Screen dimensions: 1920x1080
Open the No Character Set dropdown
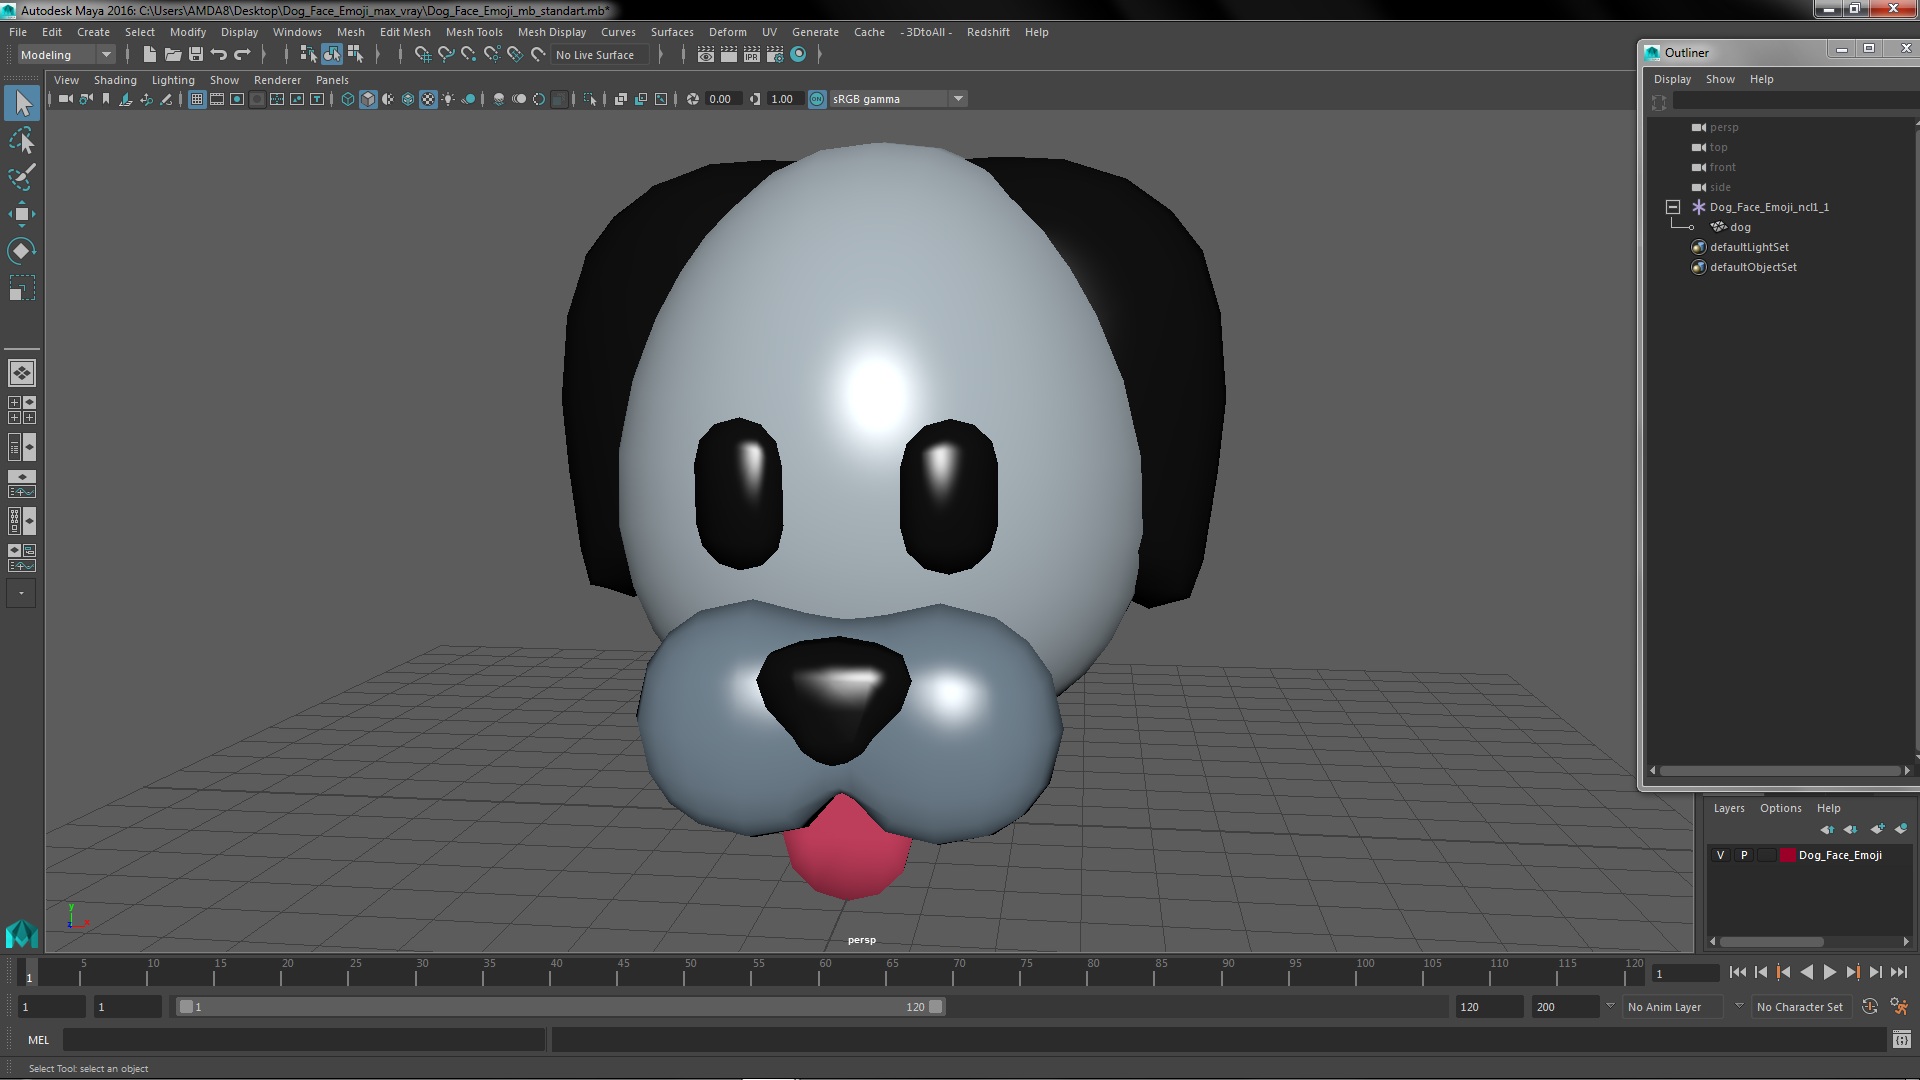pos(1800,1007)
